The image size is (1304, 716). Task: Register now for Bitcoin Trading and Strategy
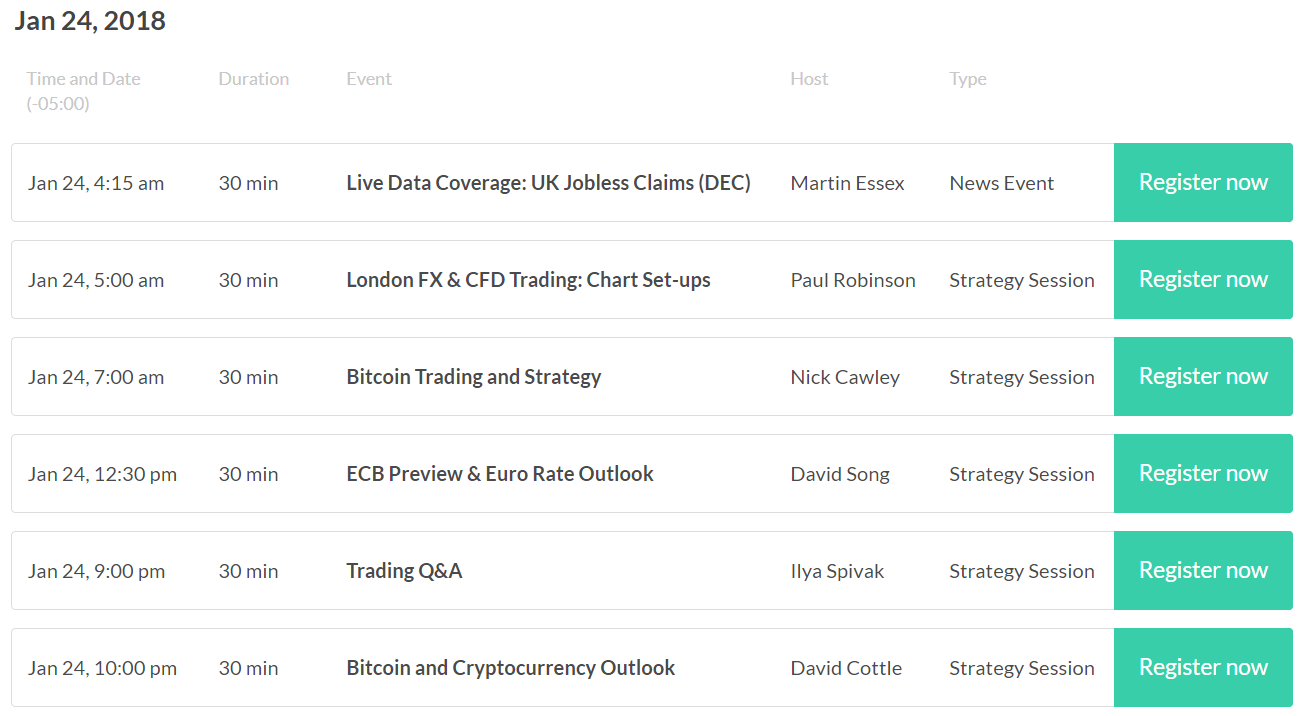coord(1203,376)
